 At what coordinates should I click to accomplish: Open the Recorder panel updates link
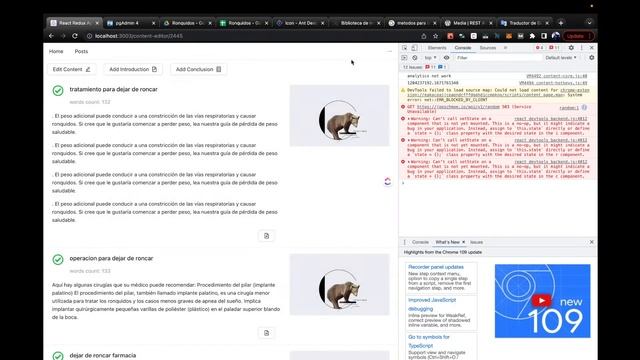(x=436, y=267)
